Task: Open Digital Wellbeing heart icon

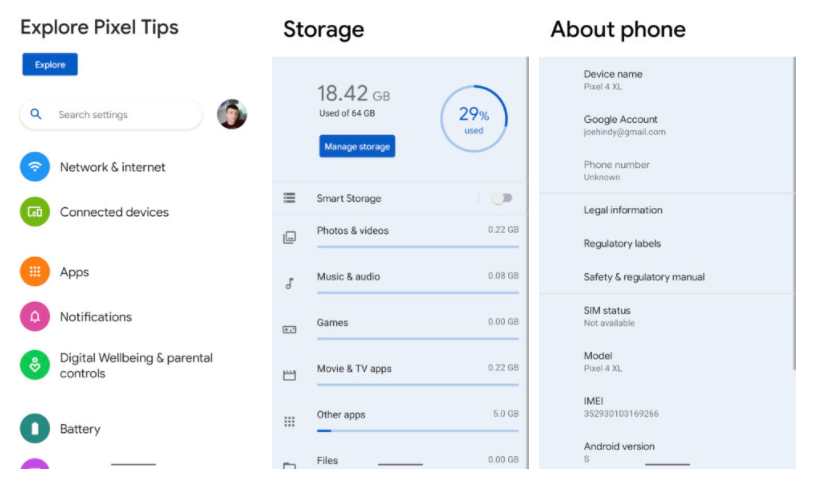Action: [x=35, y=365]
